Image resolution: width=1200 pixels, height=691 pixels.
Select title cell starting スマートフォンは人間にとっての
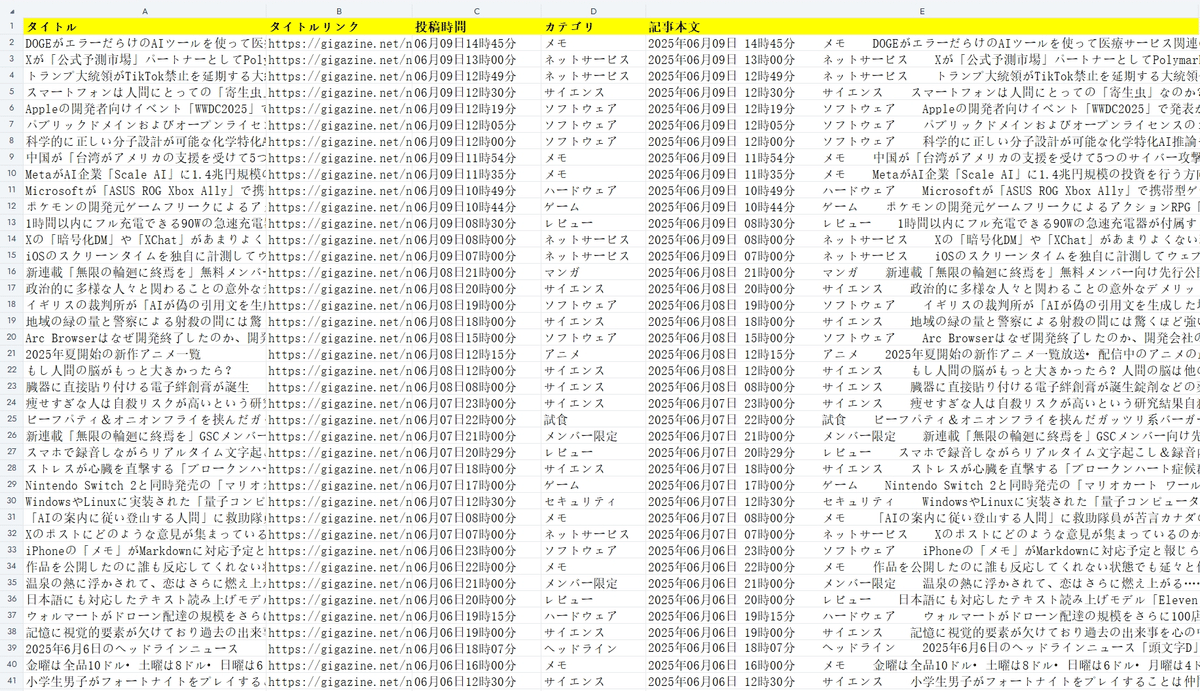click(x=145, y=92)
